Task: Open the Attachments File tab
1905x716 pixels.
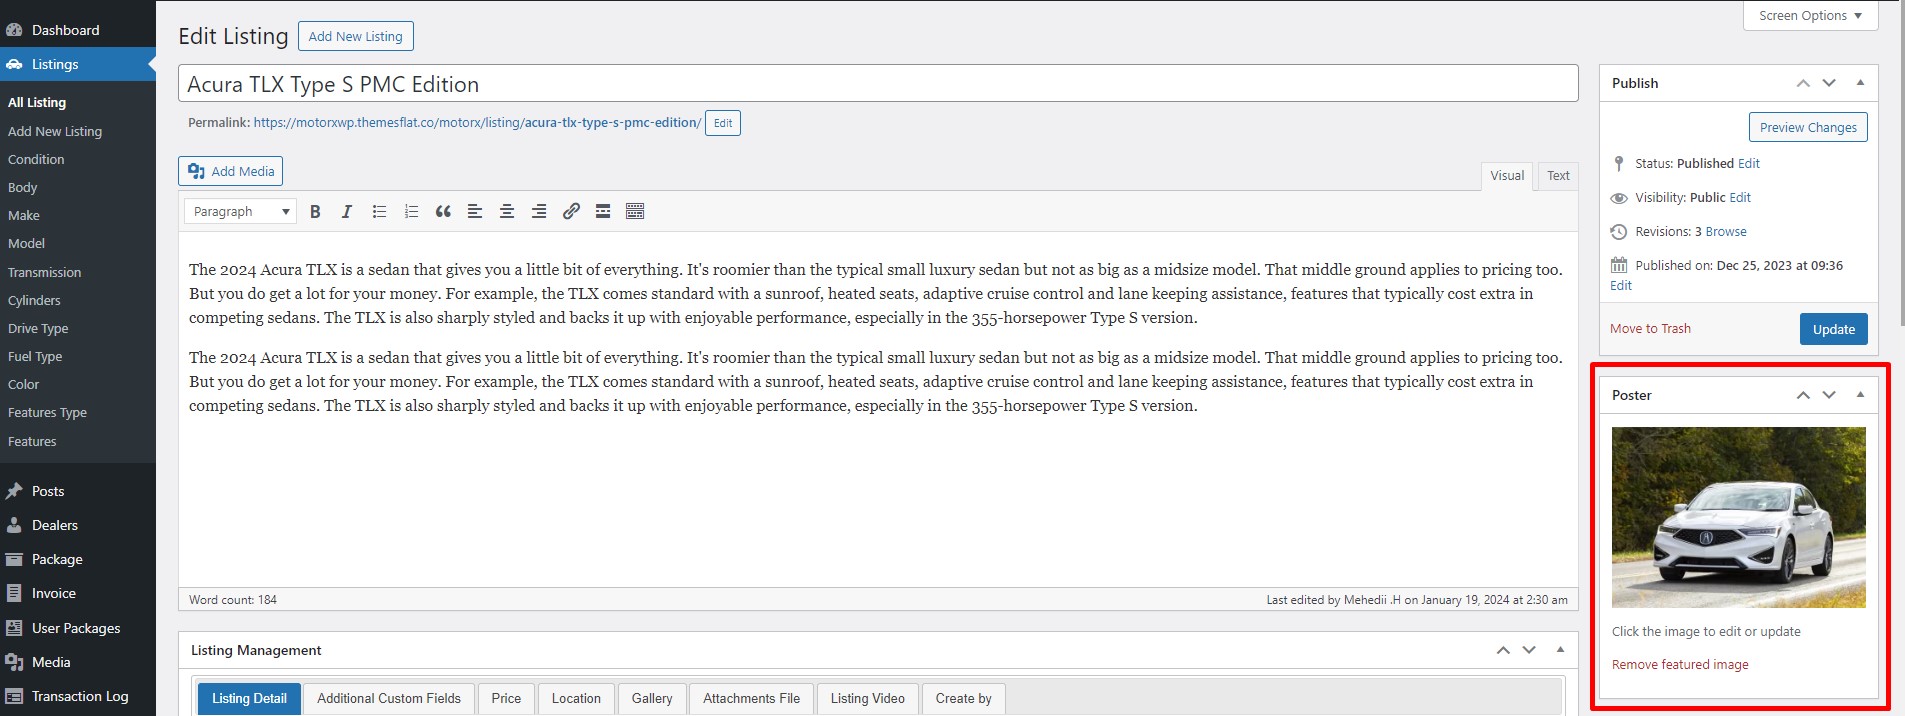Action: pos(751,698)
